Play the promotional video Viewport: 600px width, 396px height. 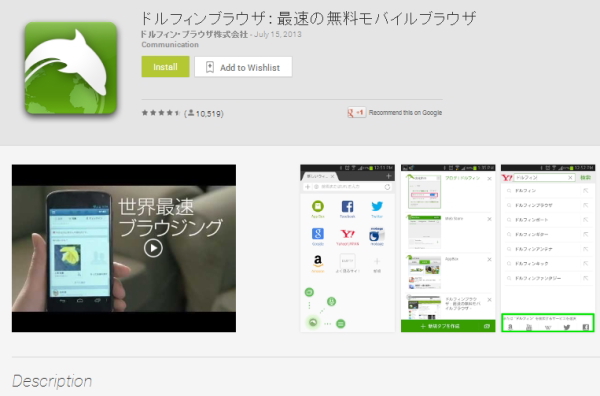coord(153,248)
